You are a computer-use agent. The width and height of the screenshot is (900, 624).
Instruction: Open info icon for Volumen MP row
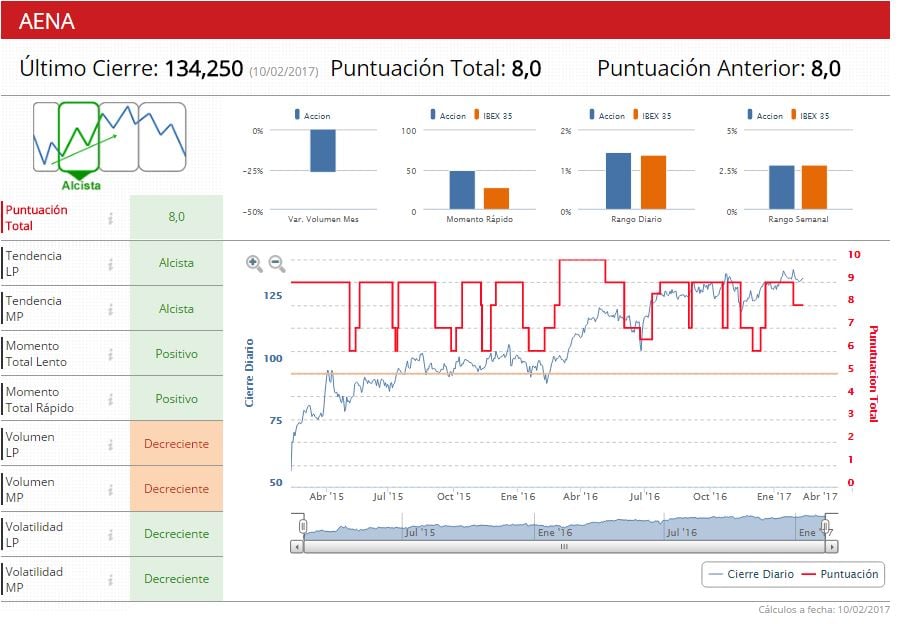pos(110,490)
